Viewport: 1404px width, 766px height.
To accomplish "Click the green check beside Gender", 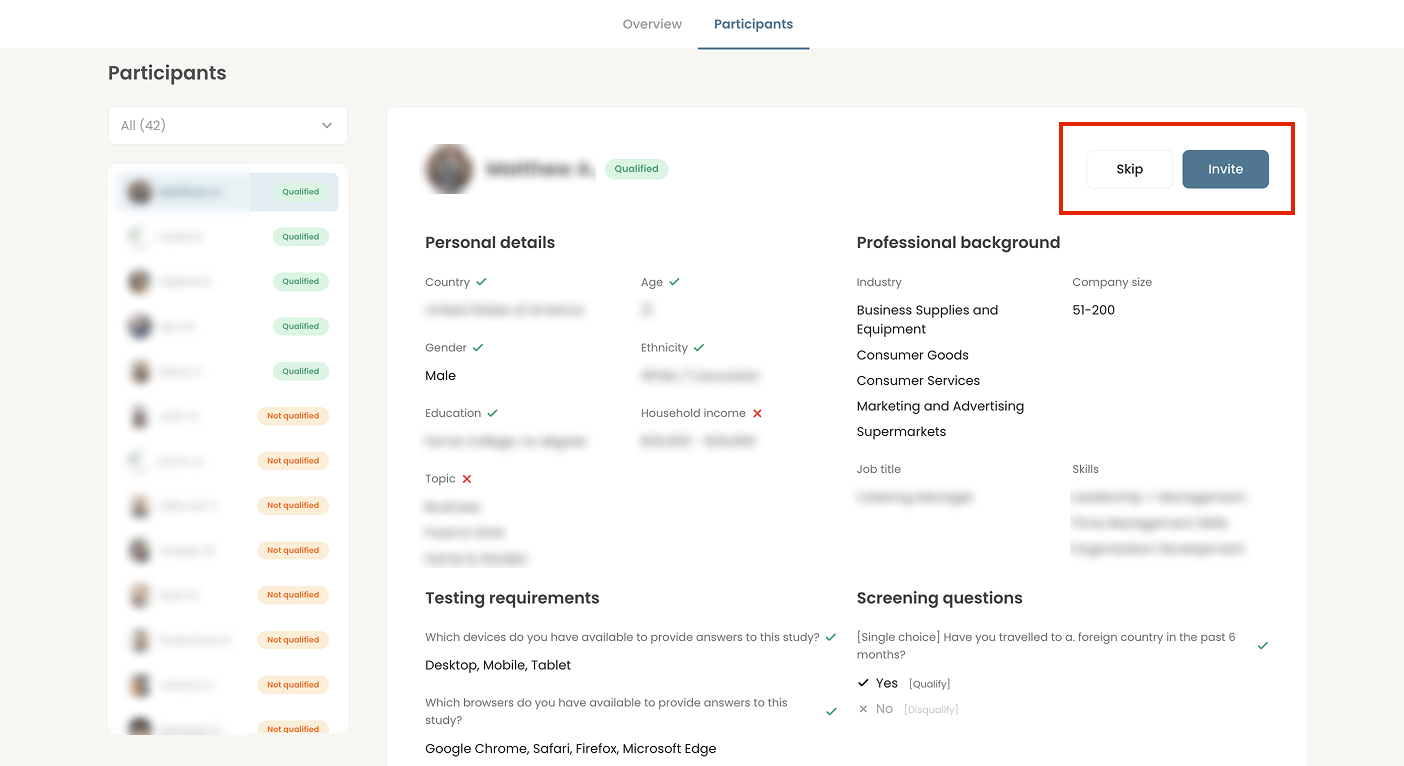I will 478,348.
